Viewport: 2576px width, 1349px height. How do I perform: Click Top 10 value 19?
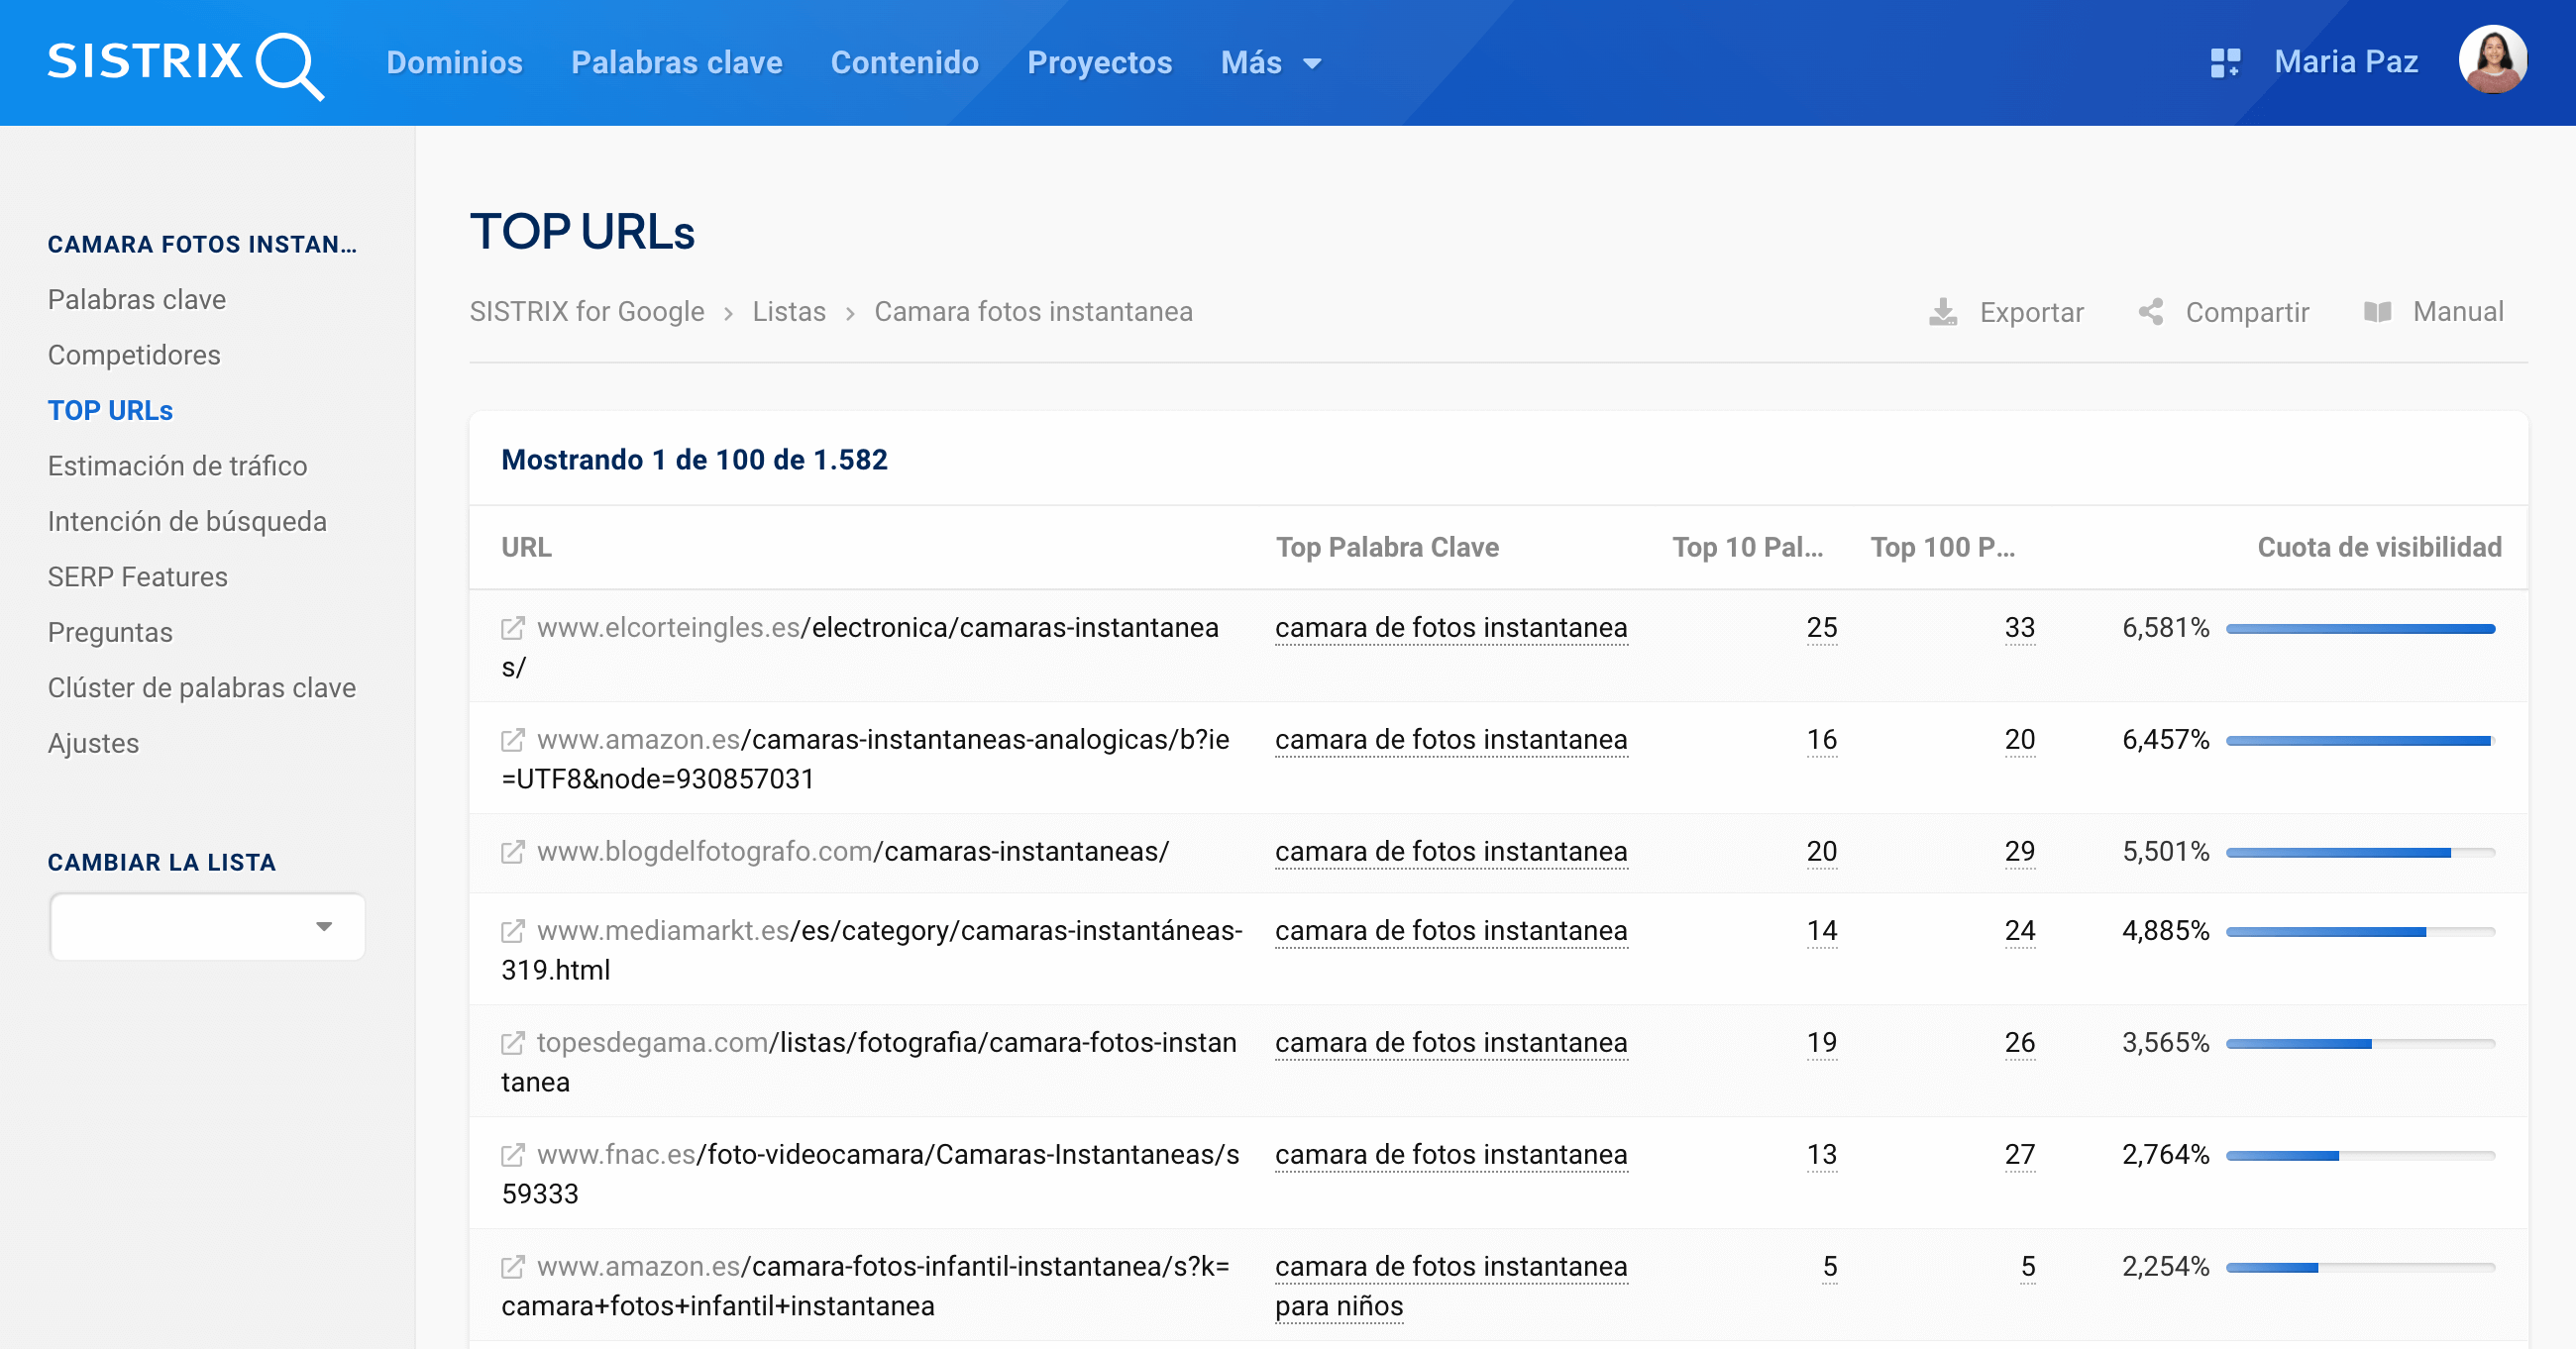point(1821,1043)
